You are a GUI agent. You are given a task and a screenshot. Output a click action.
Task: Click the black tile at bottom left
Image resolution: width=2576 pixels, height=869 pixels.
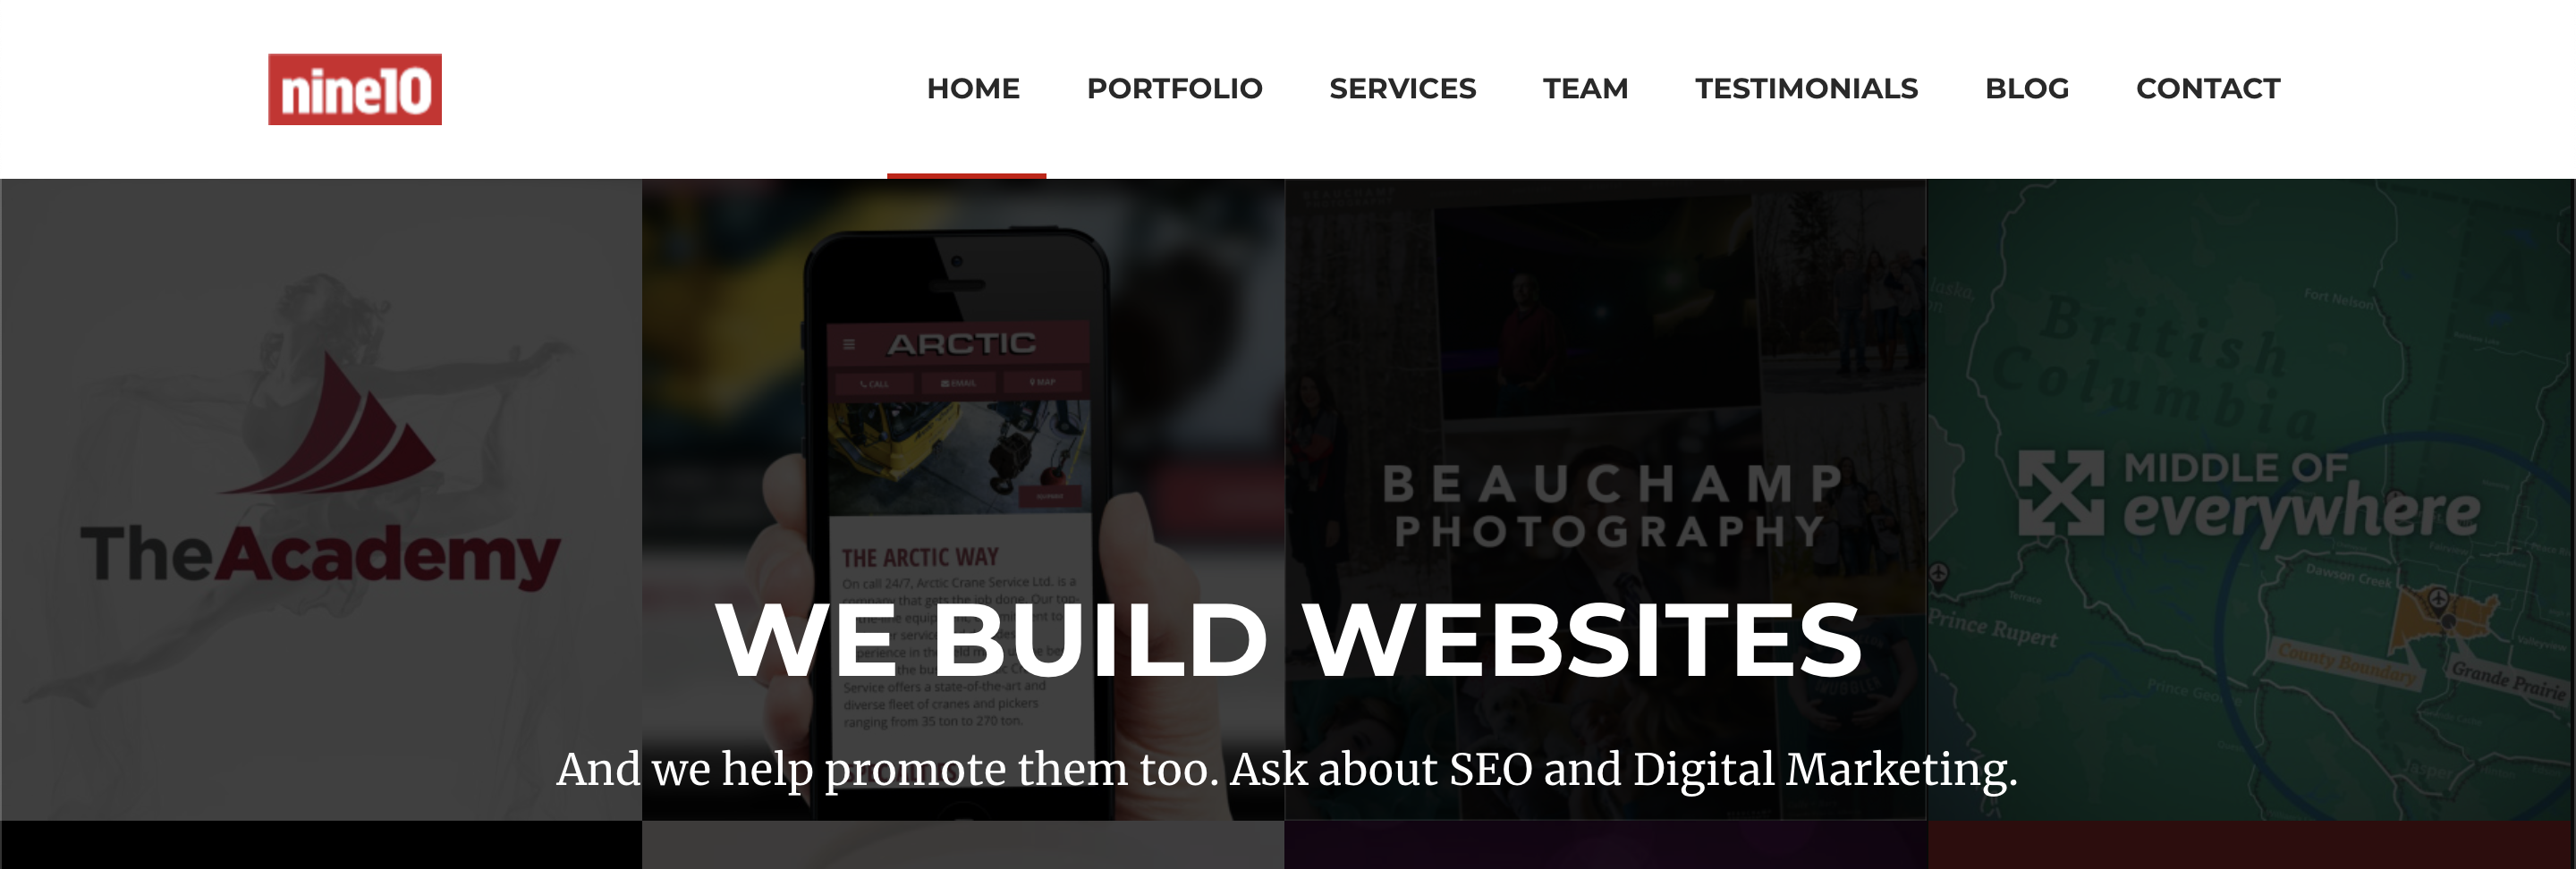321,845
